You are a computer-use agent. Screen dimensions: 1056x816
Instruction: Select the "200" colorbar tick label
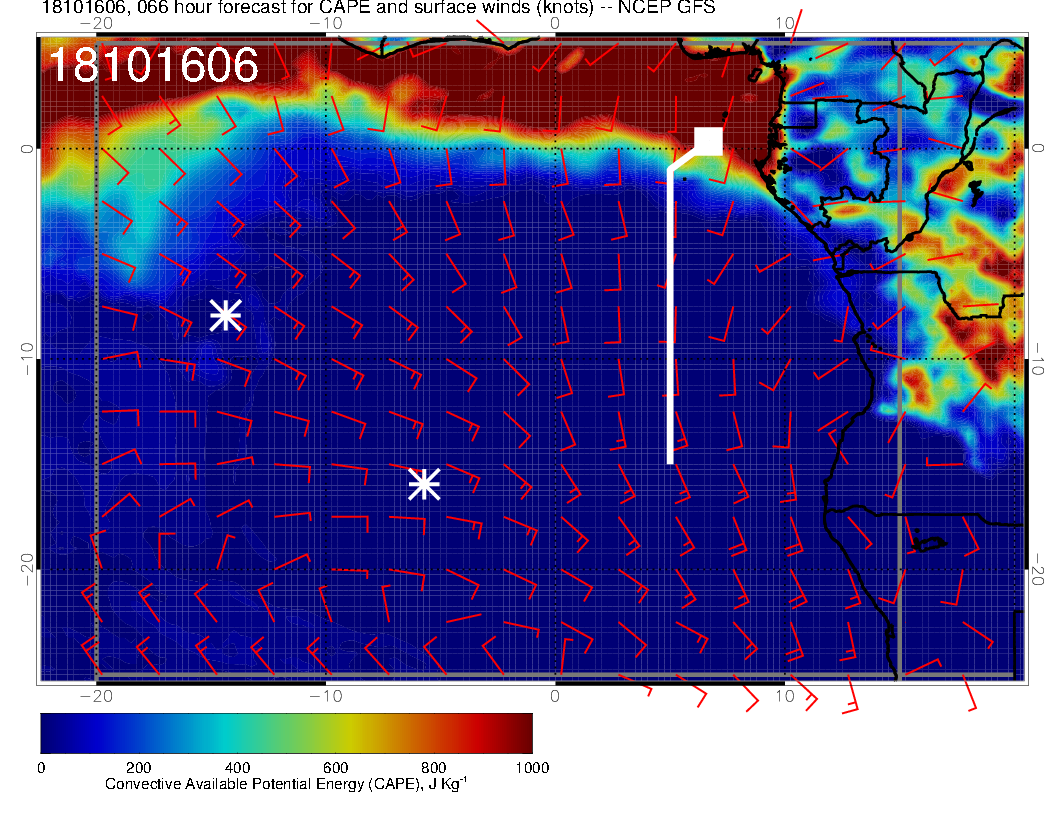tap(139, 767)
